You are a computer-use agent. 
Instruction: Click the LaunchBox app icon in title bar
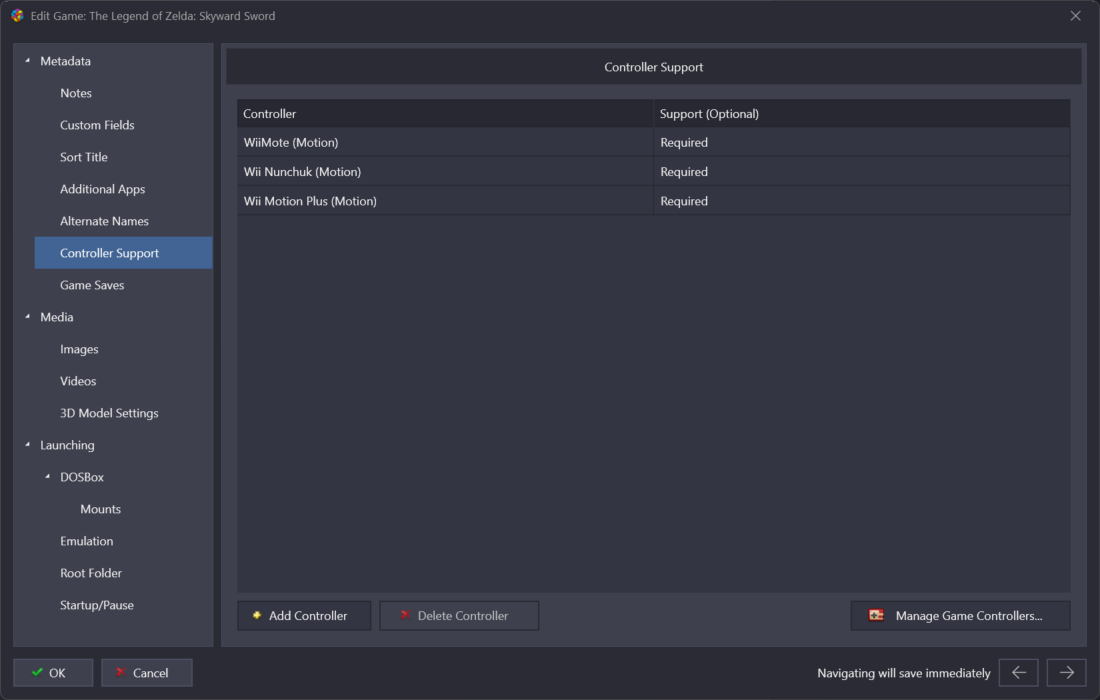[17, 16]
